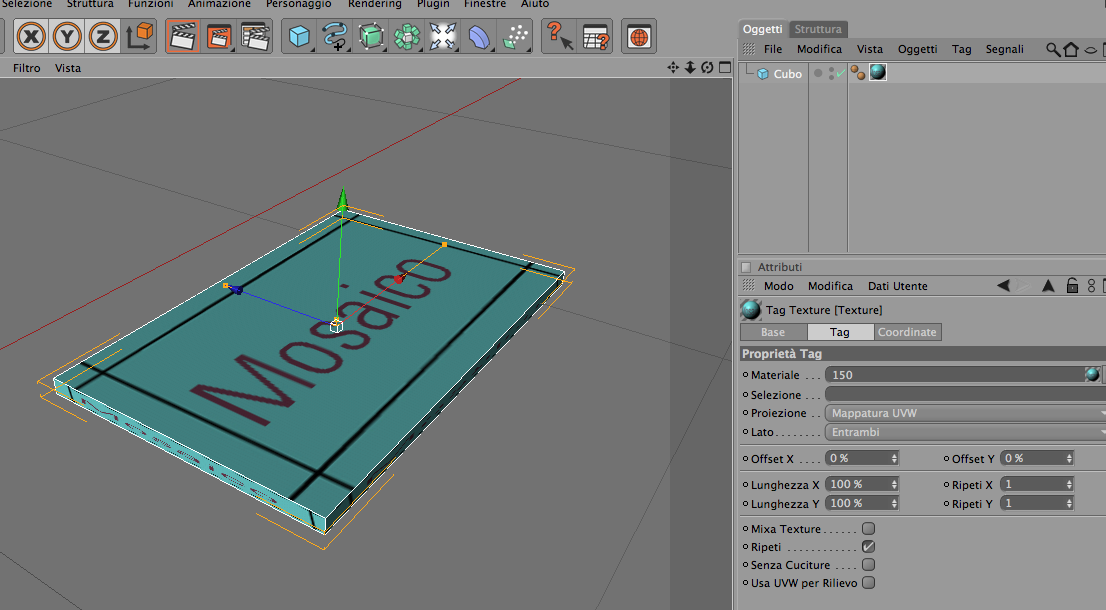This screenshot has width=1106, height=610.
Task: Open the render settings icon
Action: tap(255, 37)
